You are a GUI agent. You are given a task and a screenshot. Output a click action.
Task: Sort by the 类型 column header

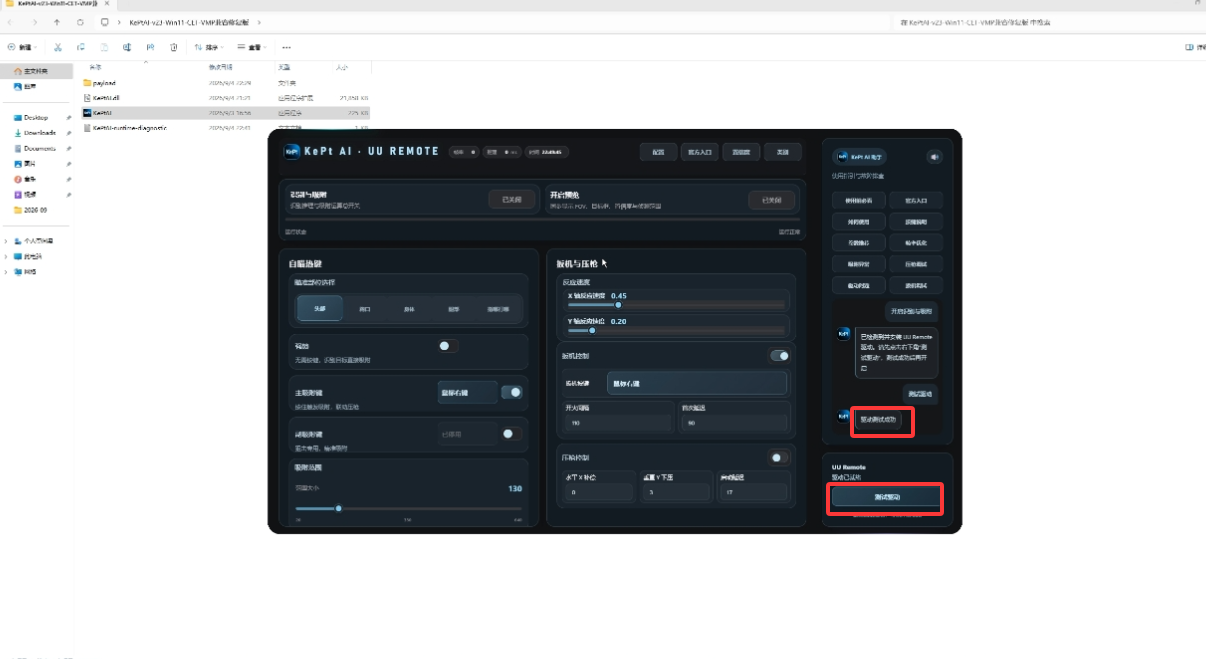pos(284,67)
